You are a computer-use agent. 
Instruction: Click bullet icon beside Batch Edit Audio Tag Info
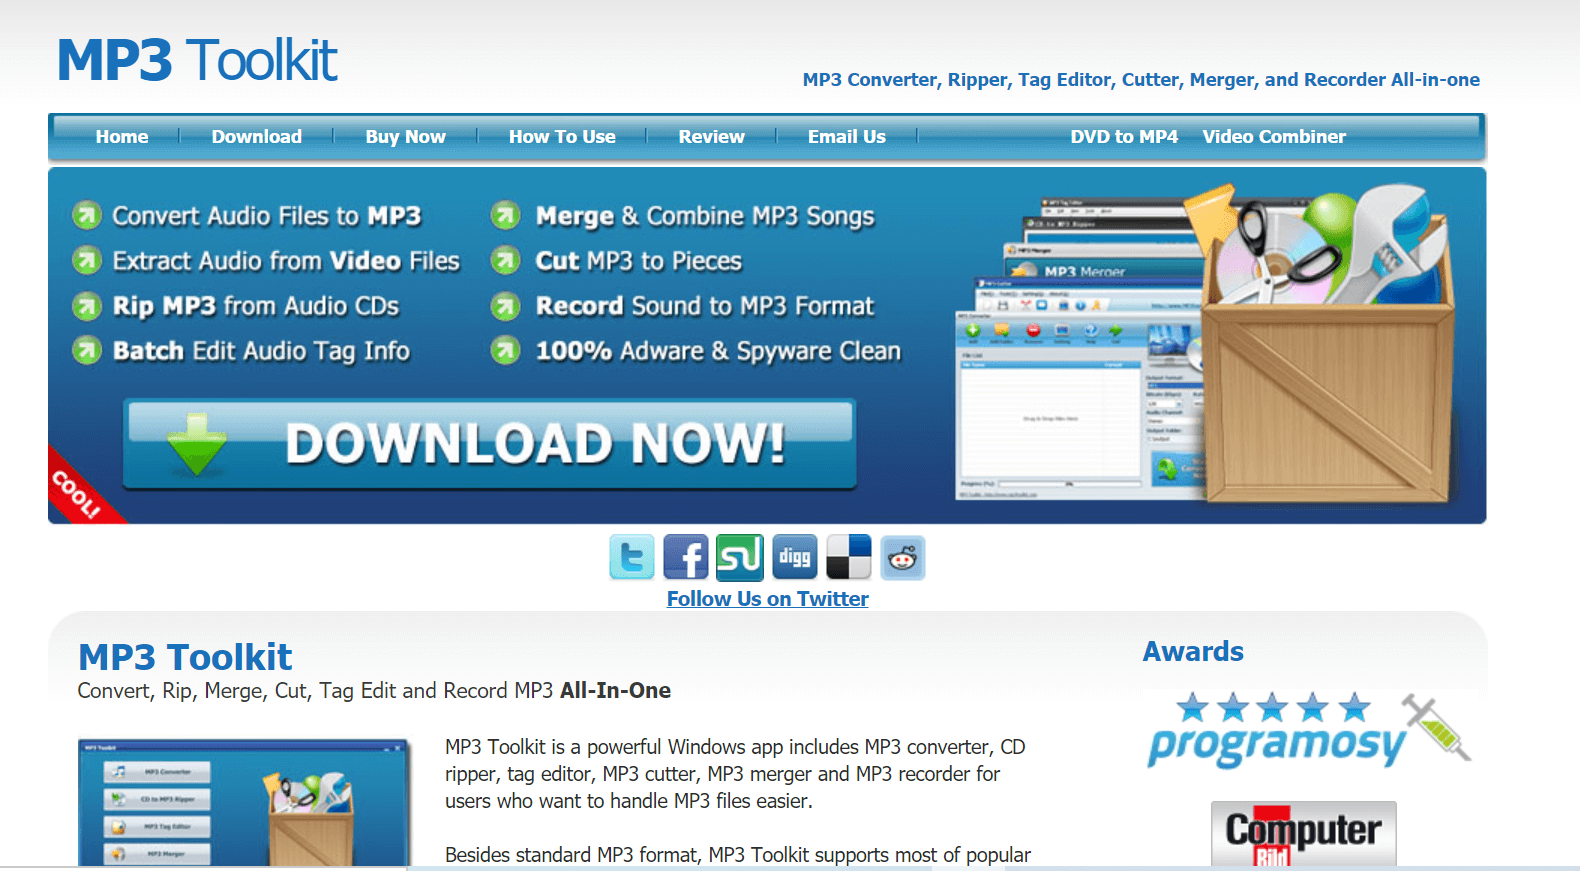point(87,350)
